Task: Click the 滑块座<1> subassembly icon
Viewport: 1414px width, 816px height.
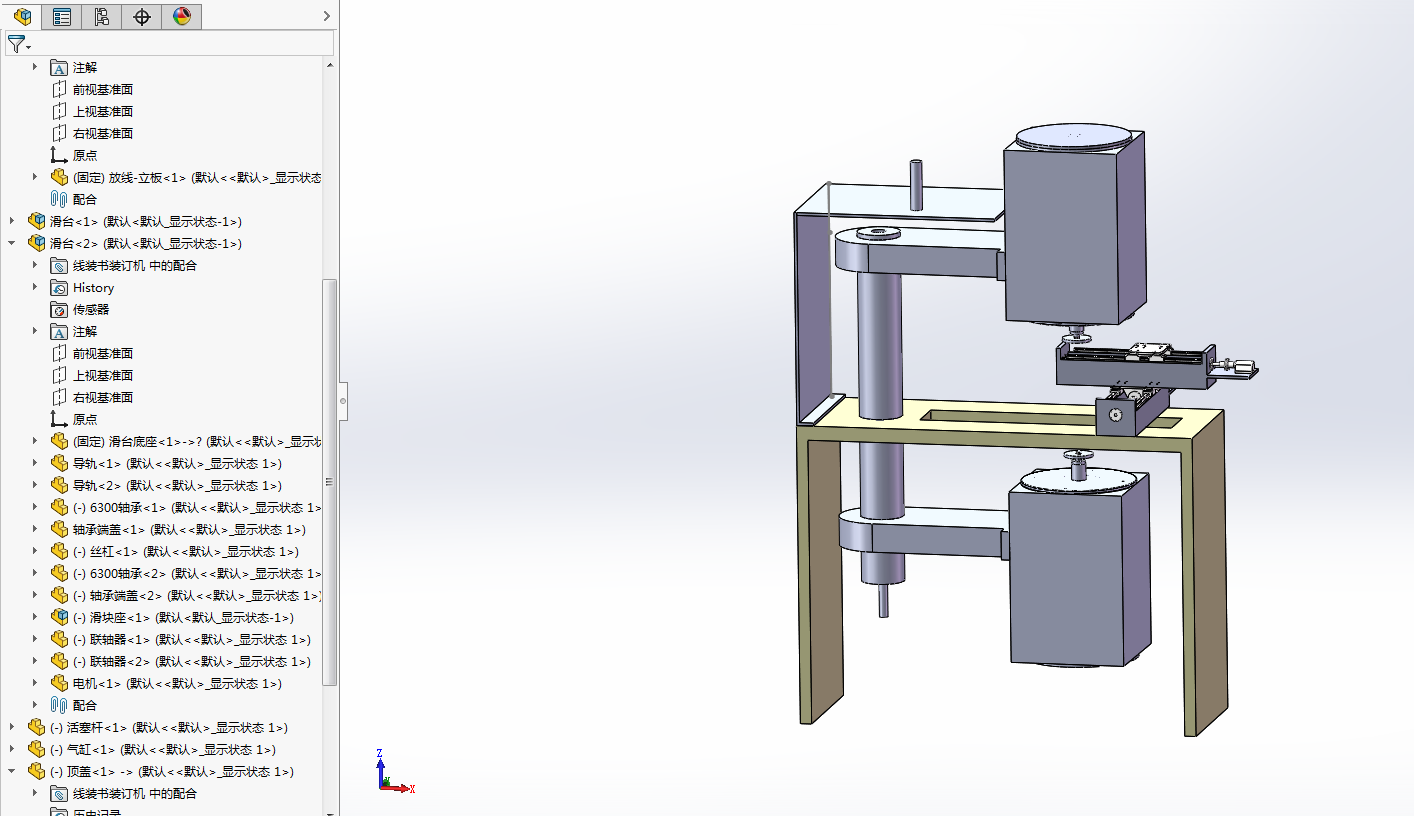Action: [x=59, y=618]
